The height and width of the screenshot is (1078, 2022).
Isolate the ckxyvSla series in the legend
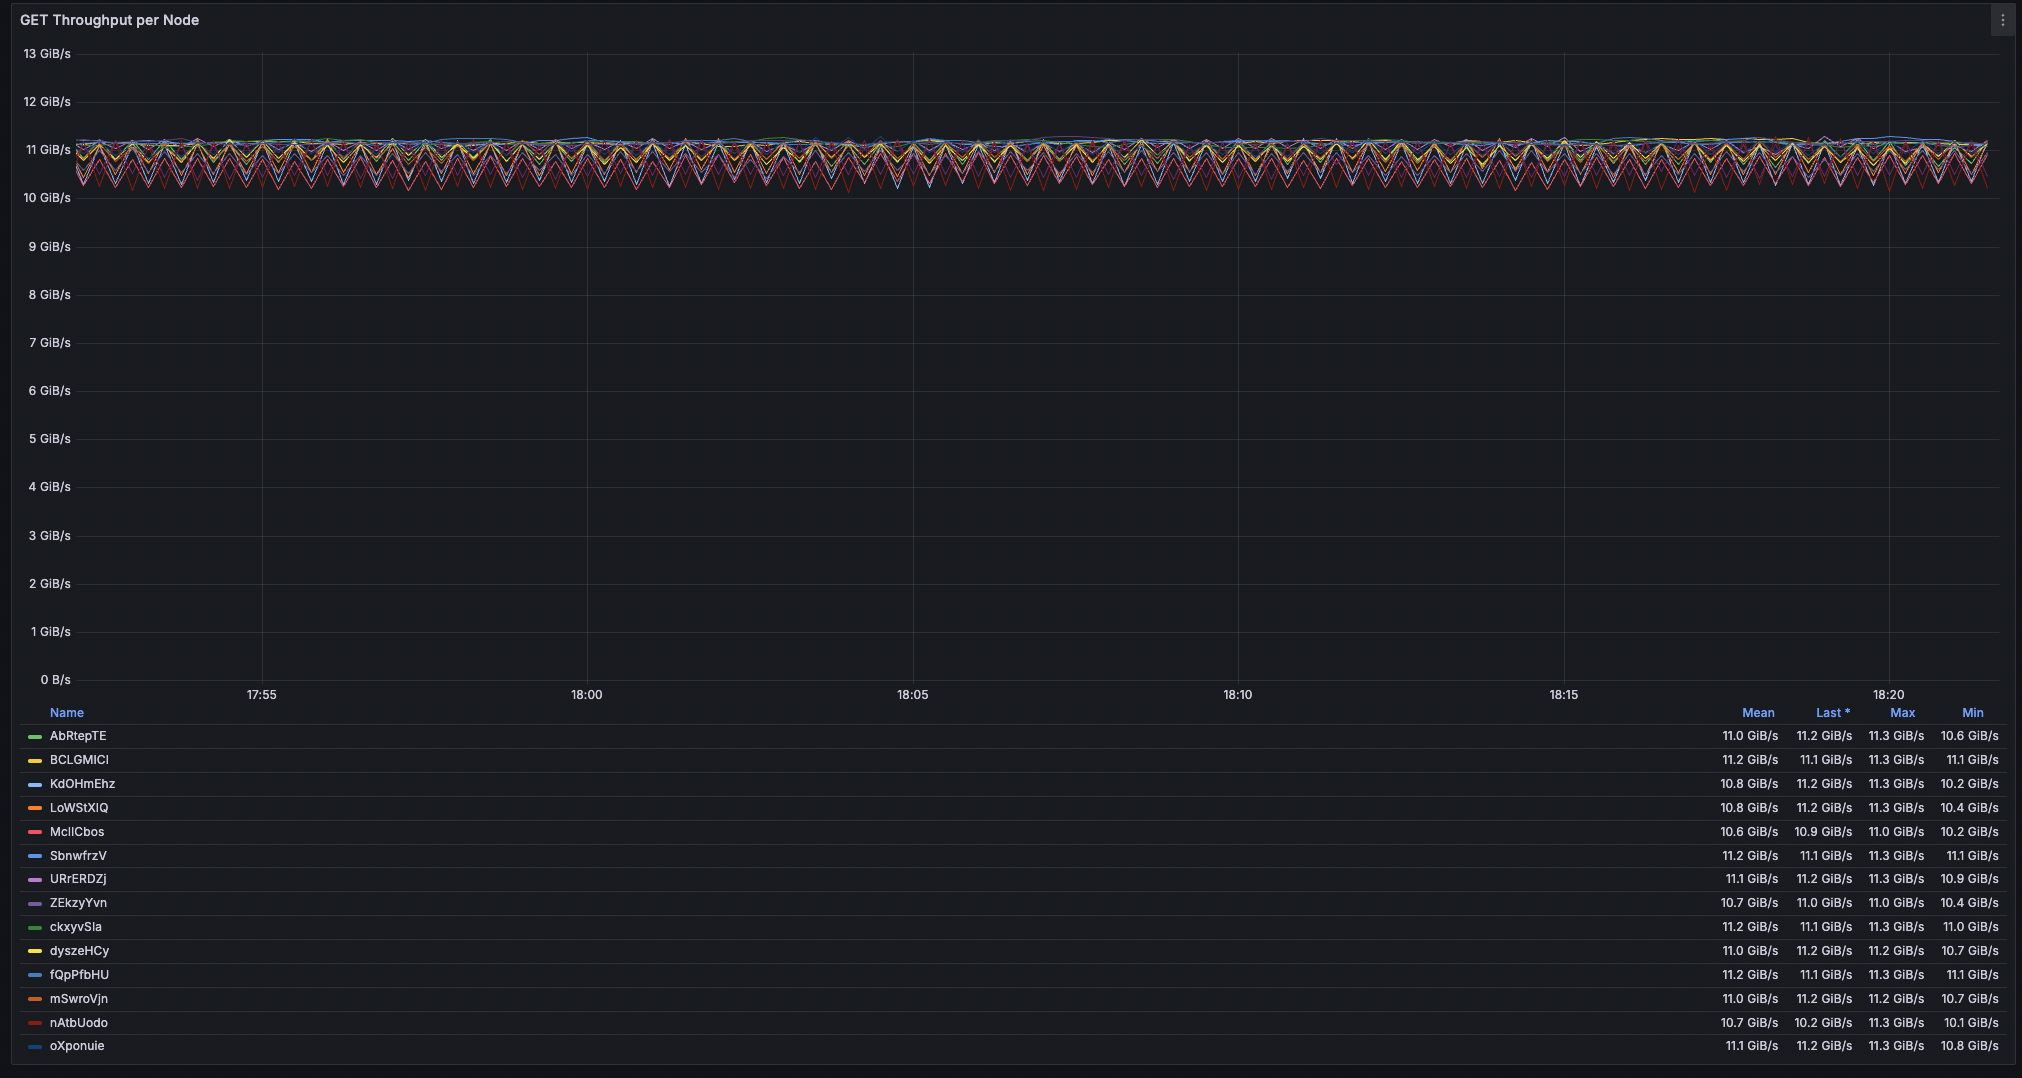coord(75,927)
